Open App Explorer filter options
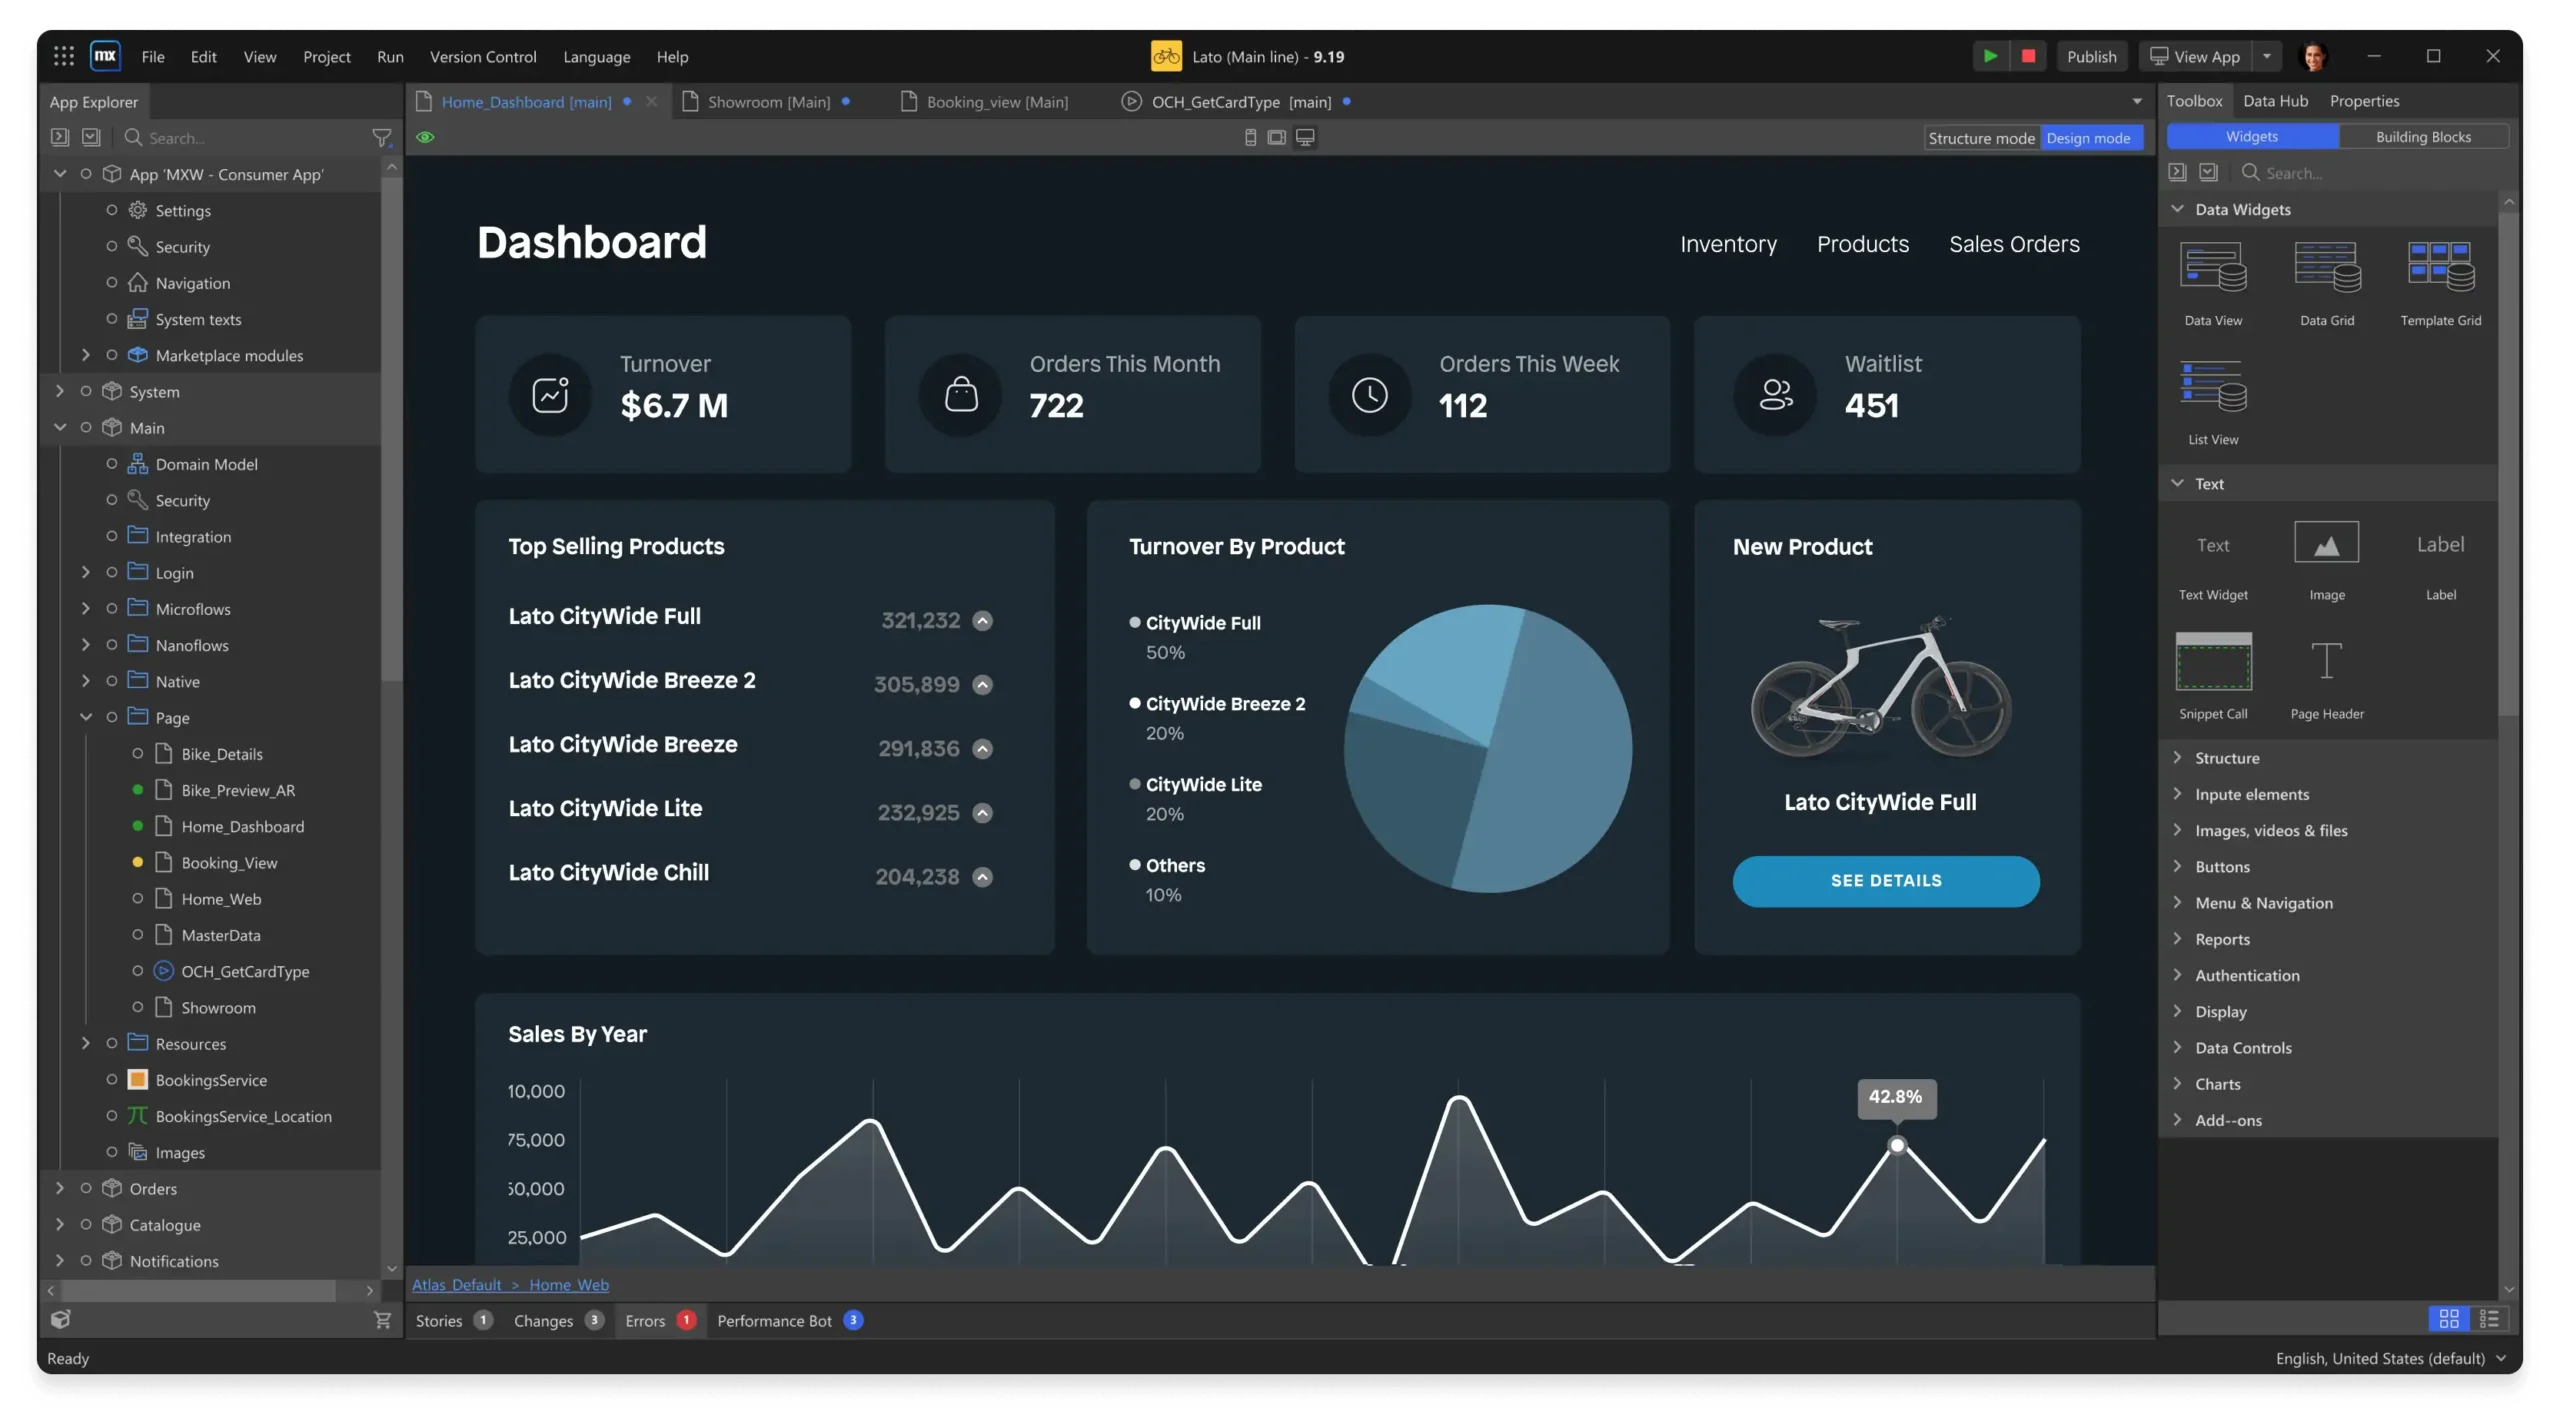The image size is (2560, 1418). click(x=382, y=137)
